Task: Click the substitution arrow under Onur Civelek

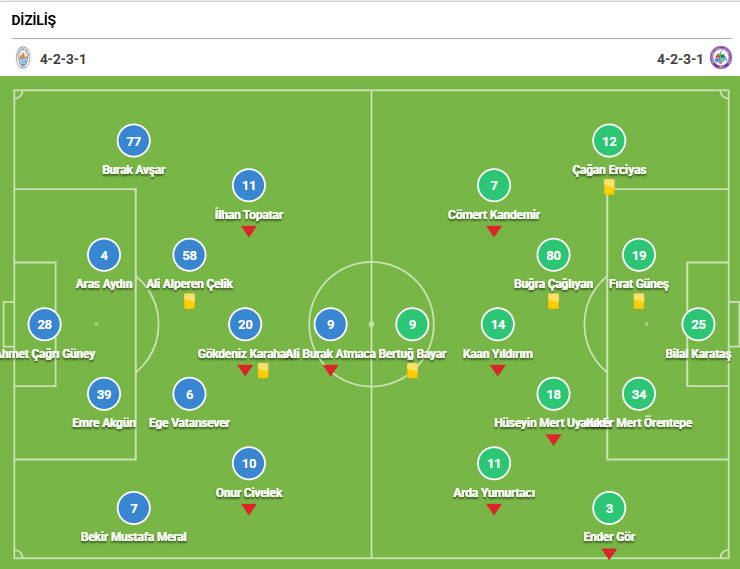Action: [x=249, y=509]
